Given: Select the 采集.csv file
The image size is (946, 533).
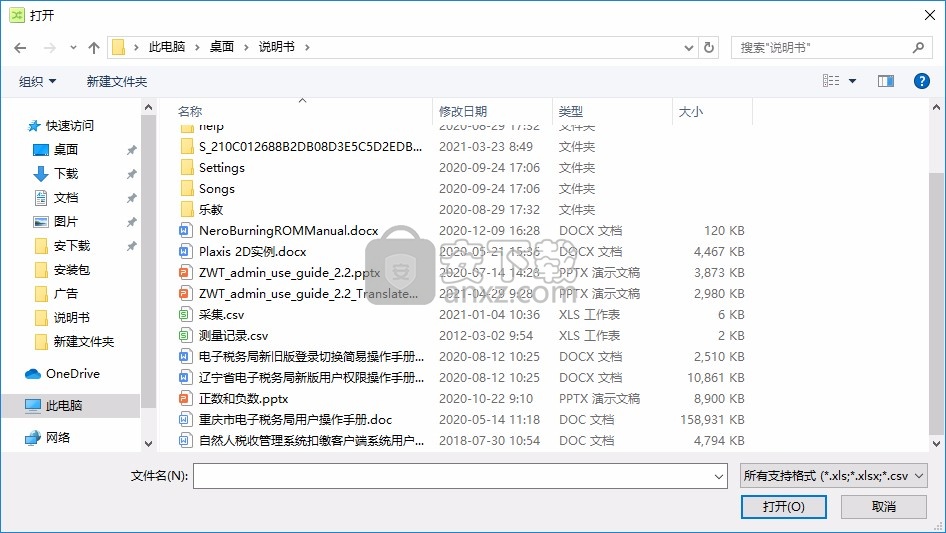Looking at the screenshot, I should tap(221, 314).
